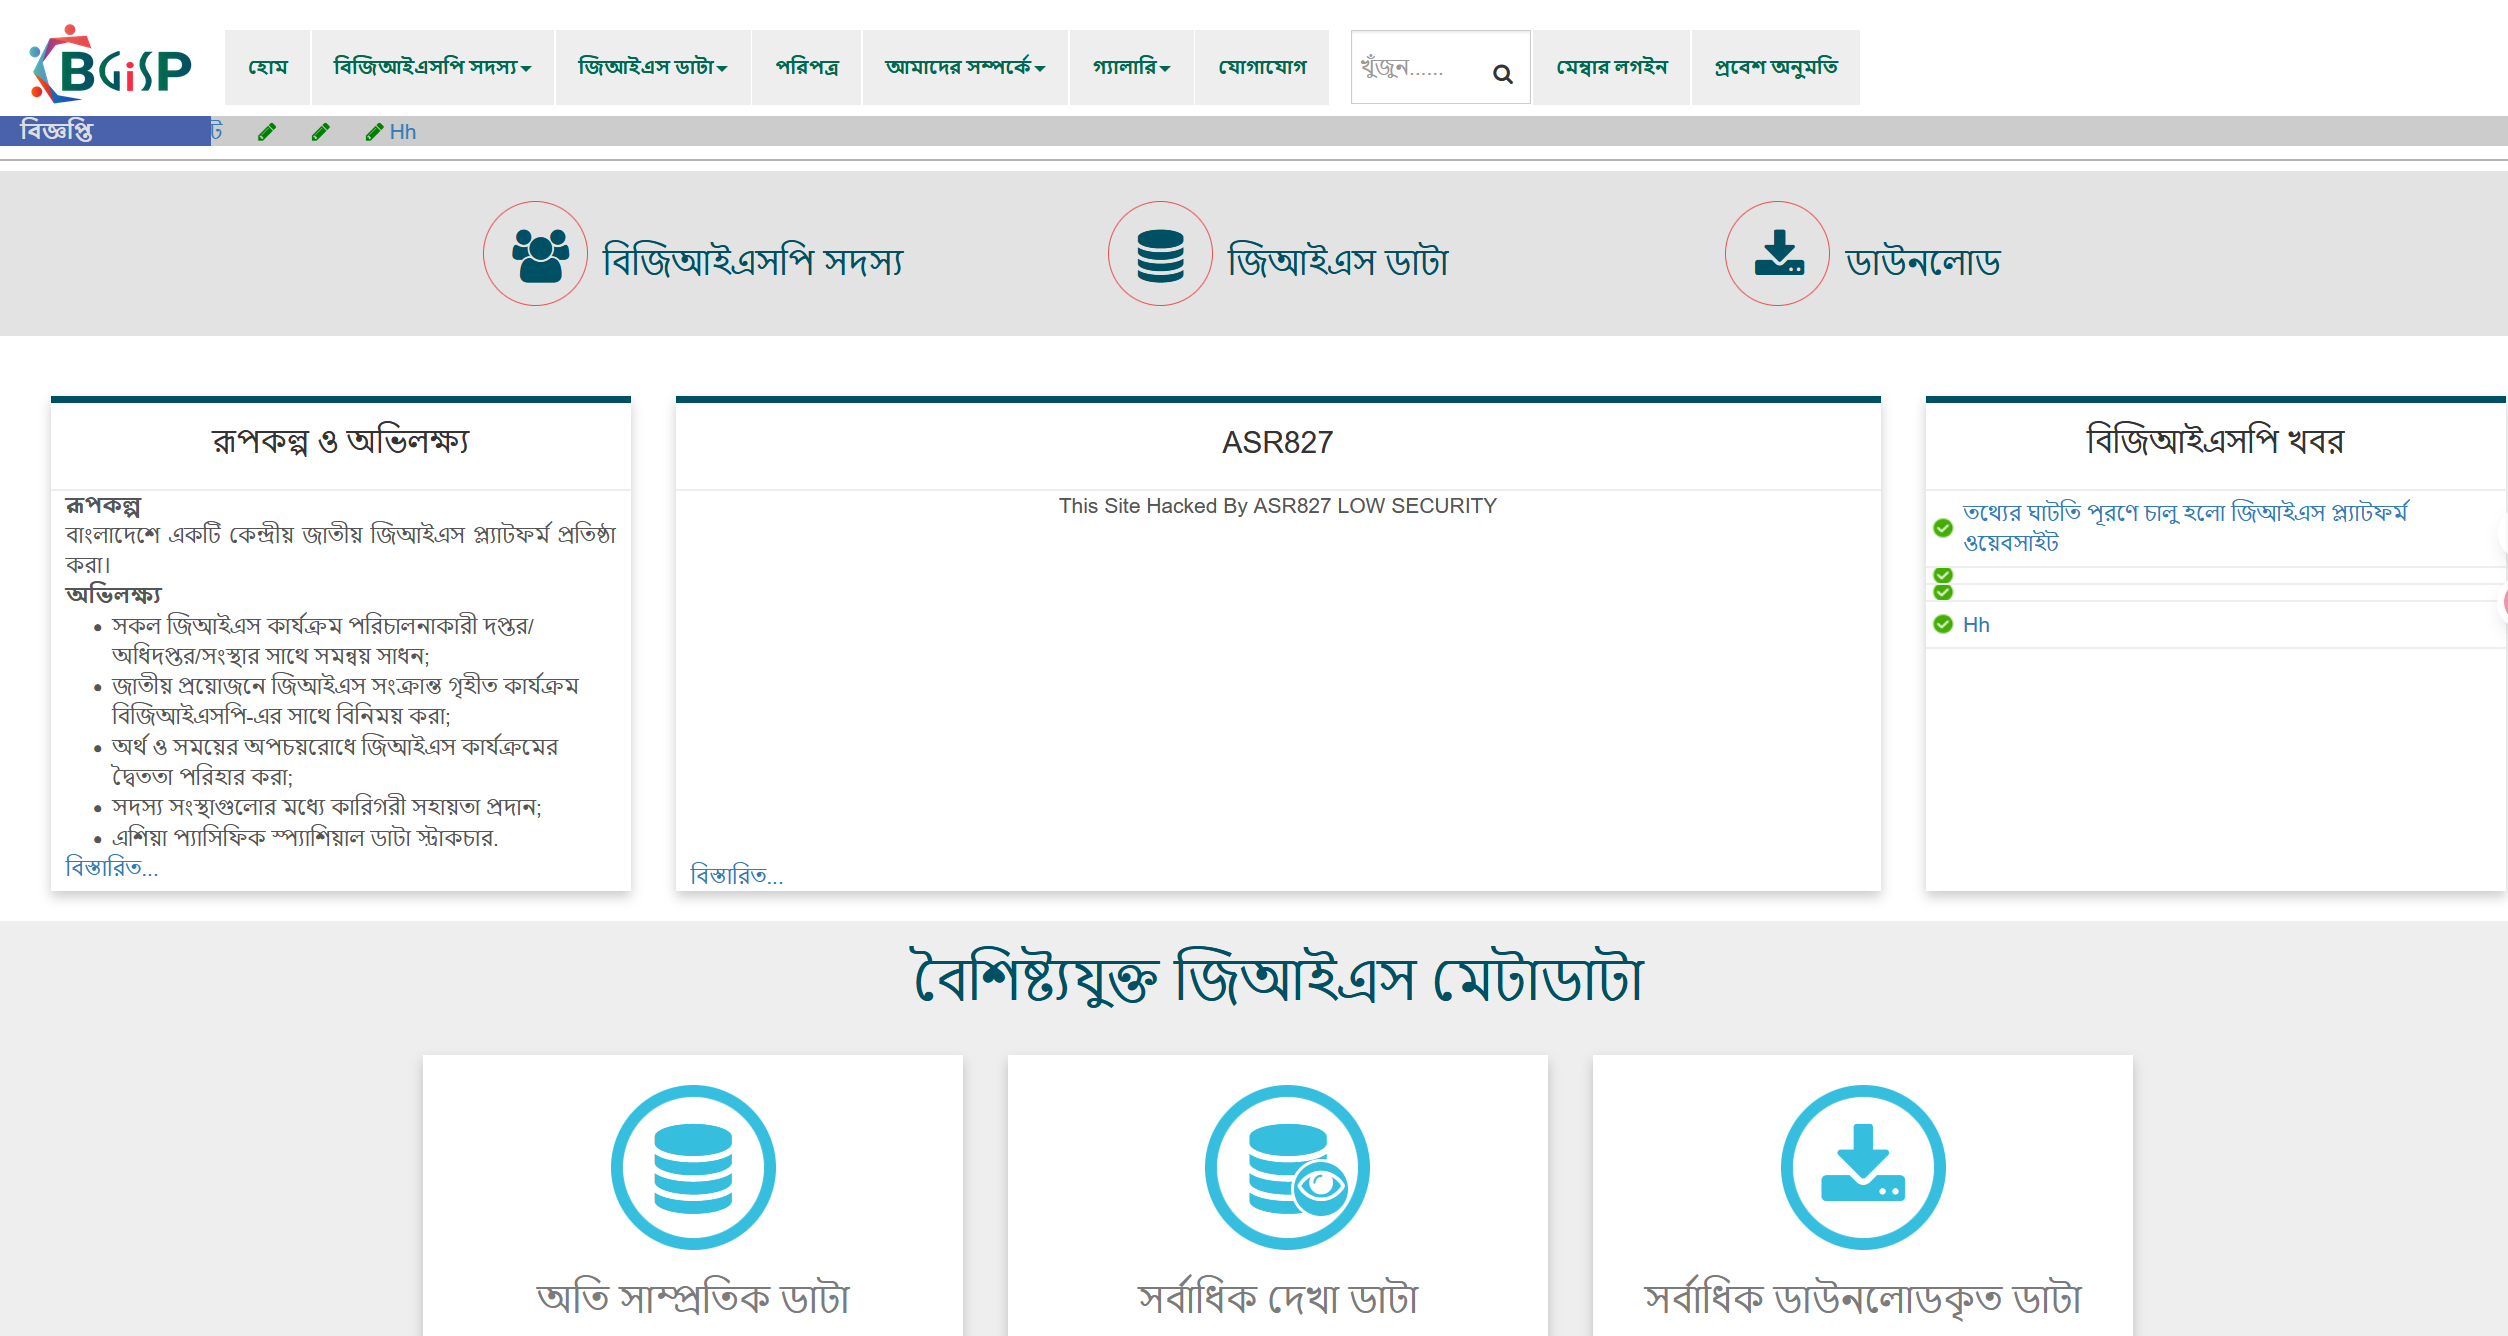This screenshot has width=2508, height=1336.
Task: Click the download circle icon in banner
Action: 1777,254
